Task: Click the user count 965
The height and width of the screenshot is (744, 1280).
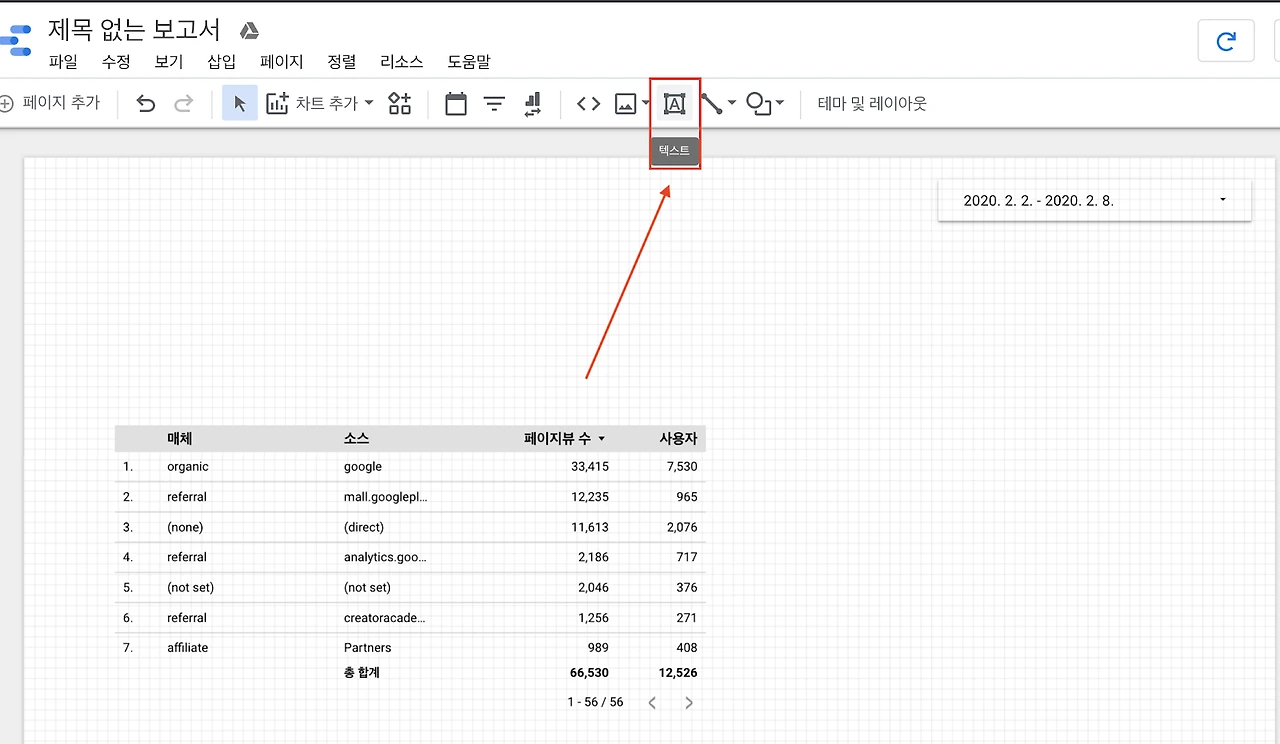Action: coord(687,497)
